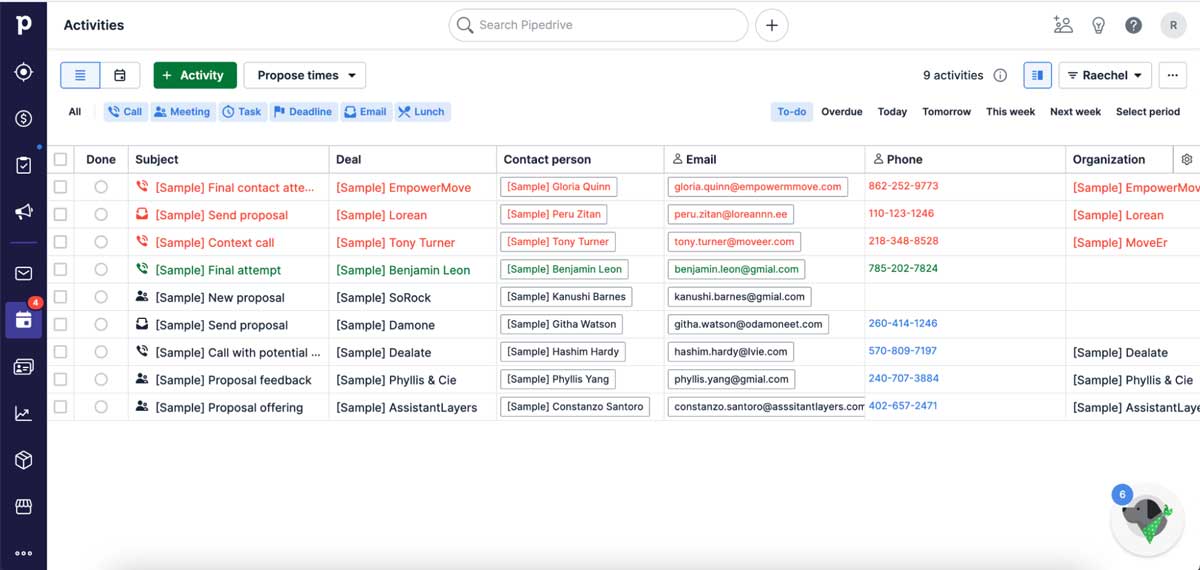Select the Today time filter
1200x570 pixels.
(x=892, y=112)
